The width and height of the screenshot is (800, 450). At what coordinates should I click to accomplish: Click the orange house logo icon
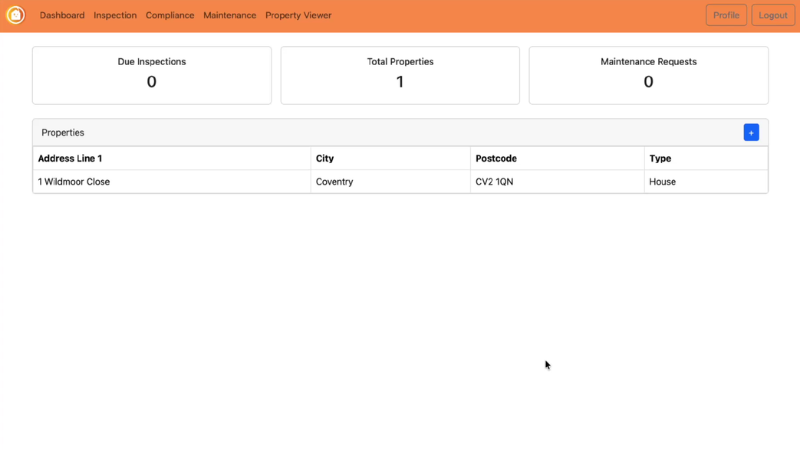(15, 15)
